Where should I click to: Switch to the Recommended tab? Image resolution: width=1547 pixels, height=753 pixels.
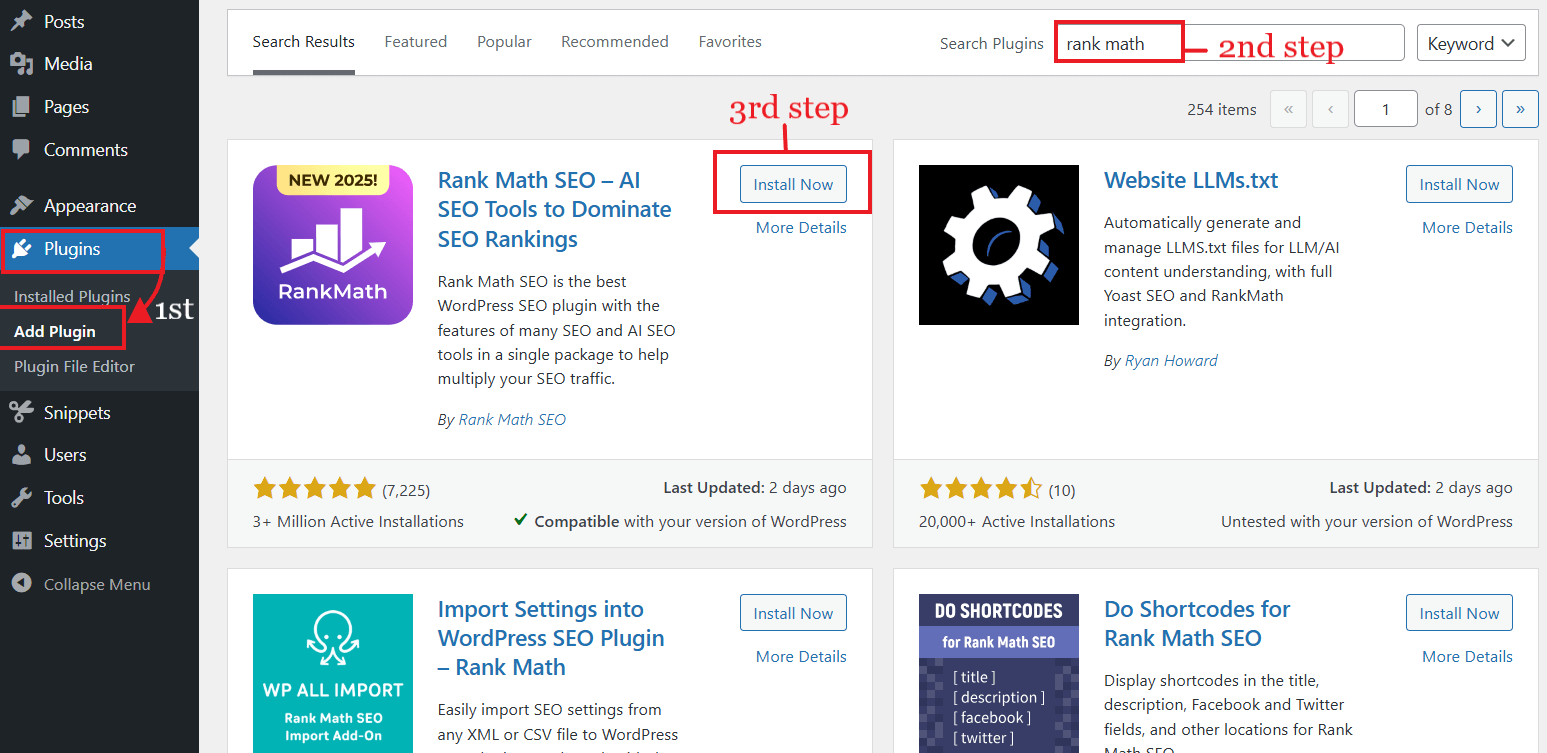click(615, 42)
